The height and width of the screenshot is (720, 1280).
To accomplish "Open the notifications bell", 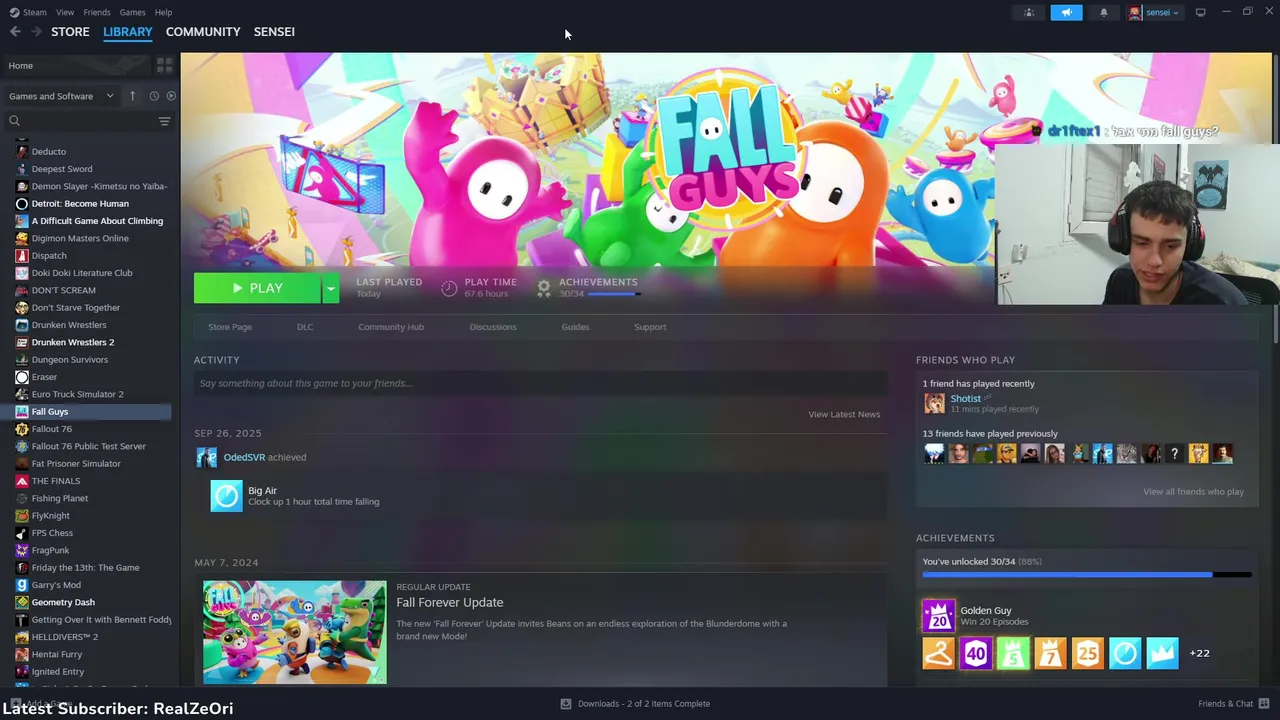I will pyautogui.click(x=1104, y=12).
